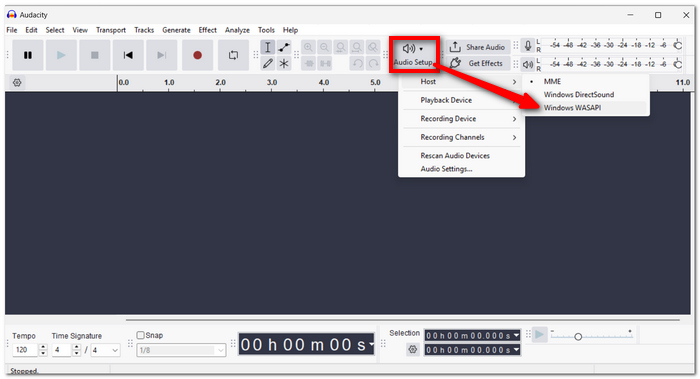This screenshot has width=700, height=379.
Task: Open selection end time format dropdown
Action: tap(517, 350)
